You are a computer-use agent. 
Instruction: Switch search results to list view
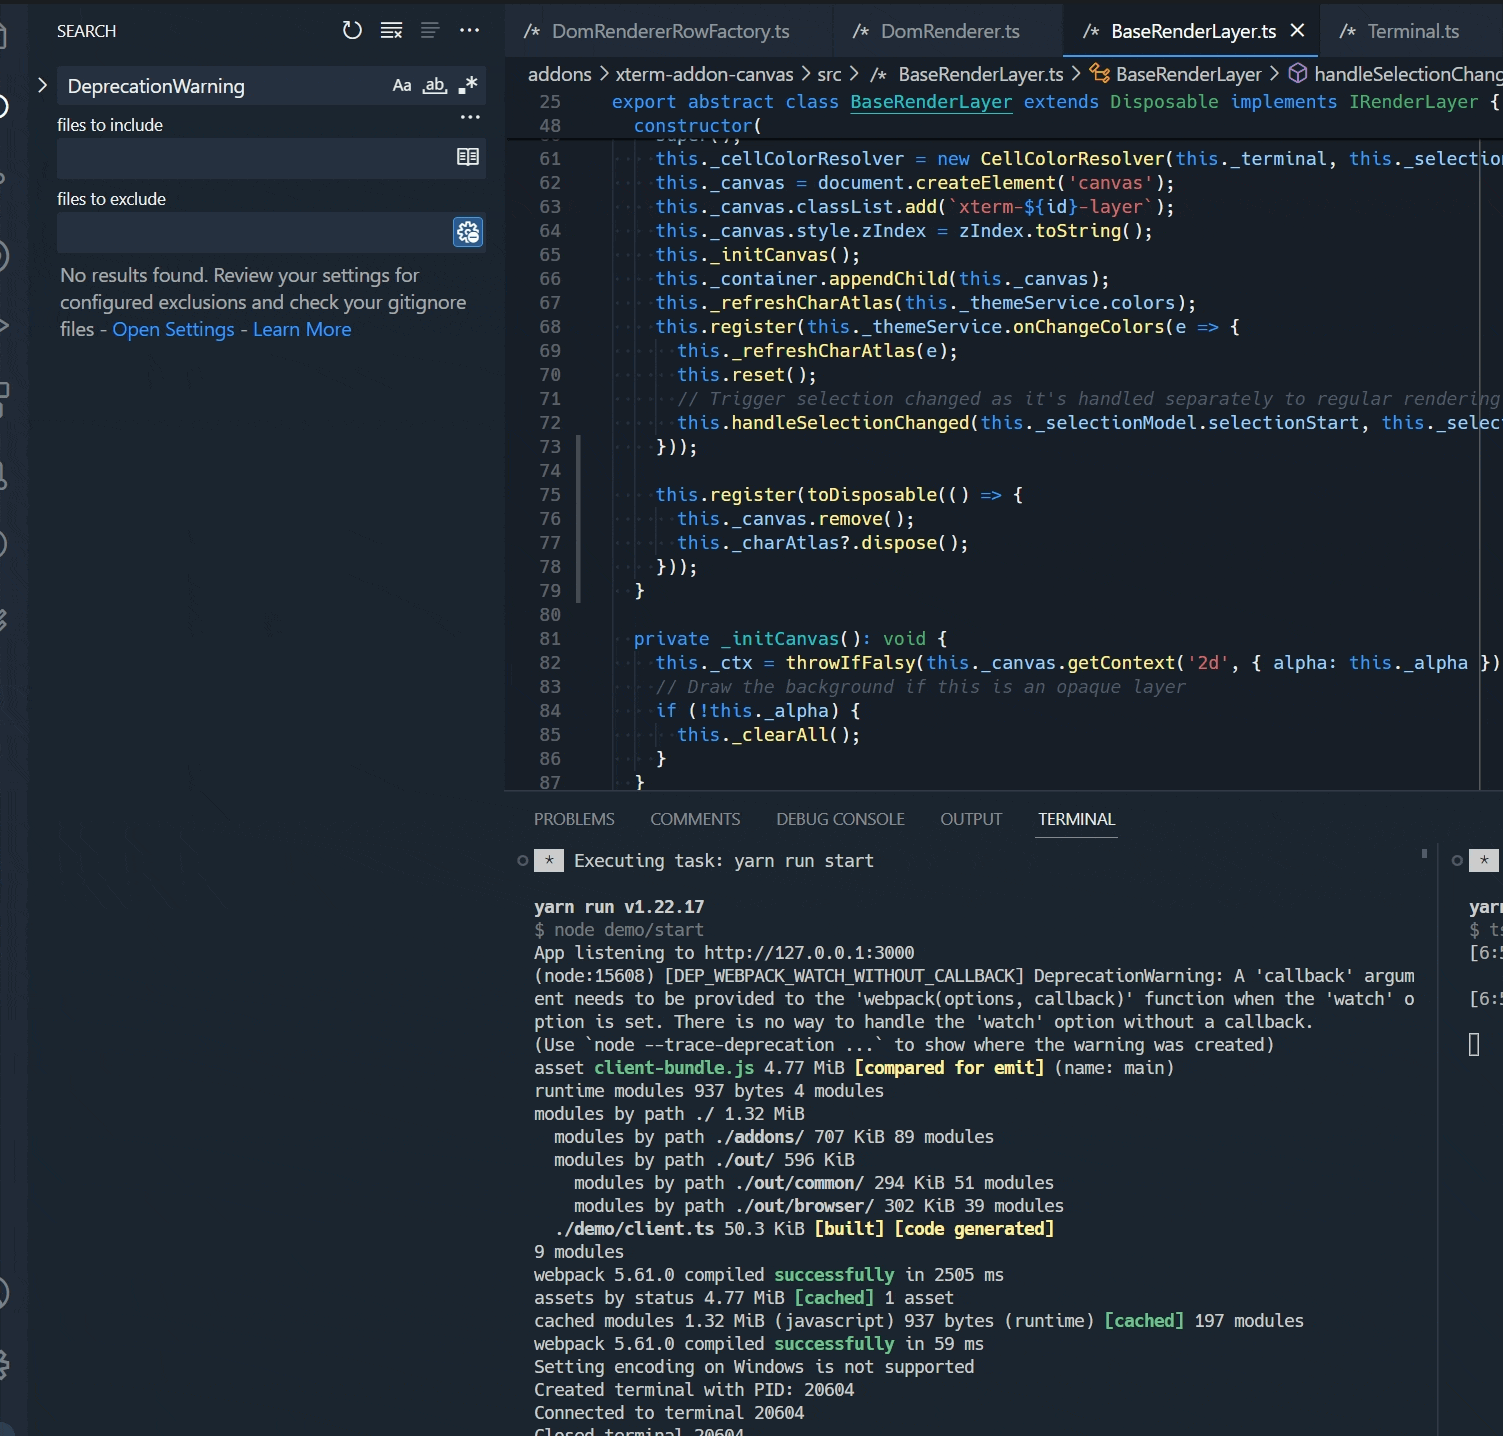430,31
